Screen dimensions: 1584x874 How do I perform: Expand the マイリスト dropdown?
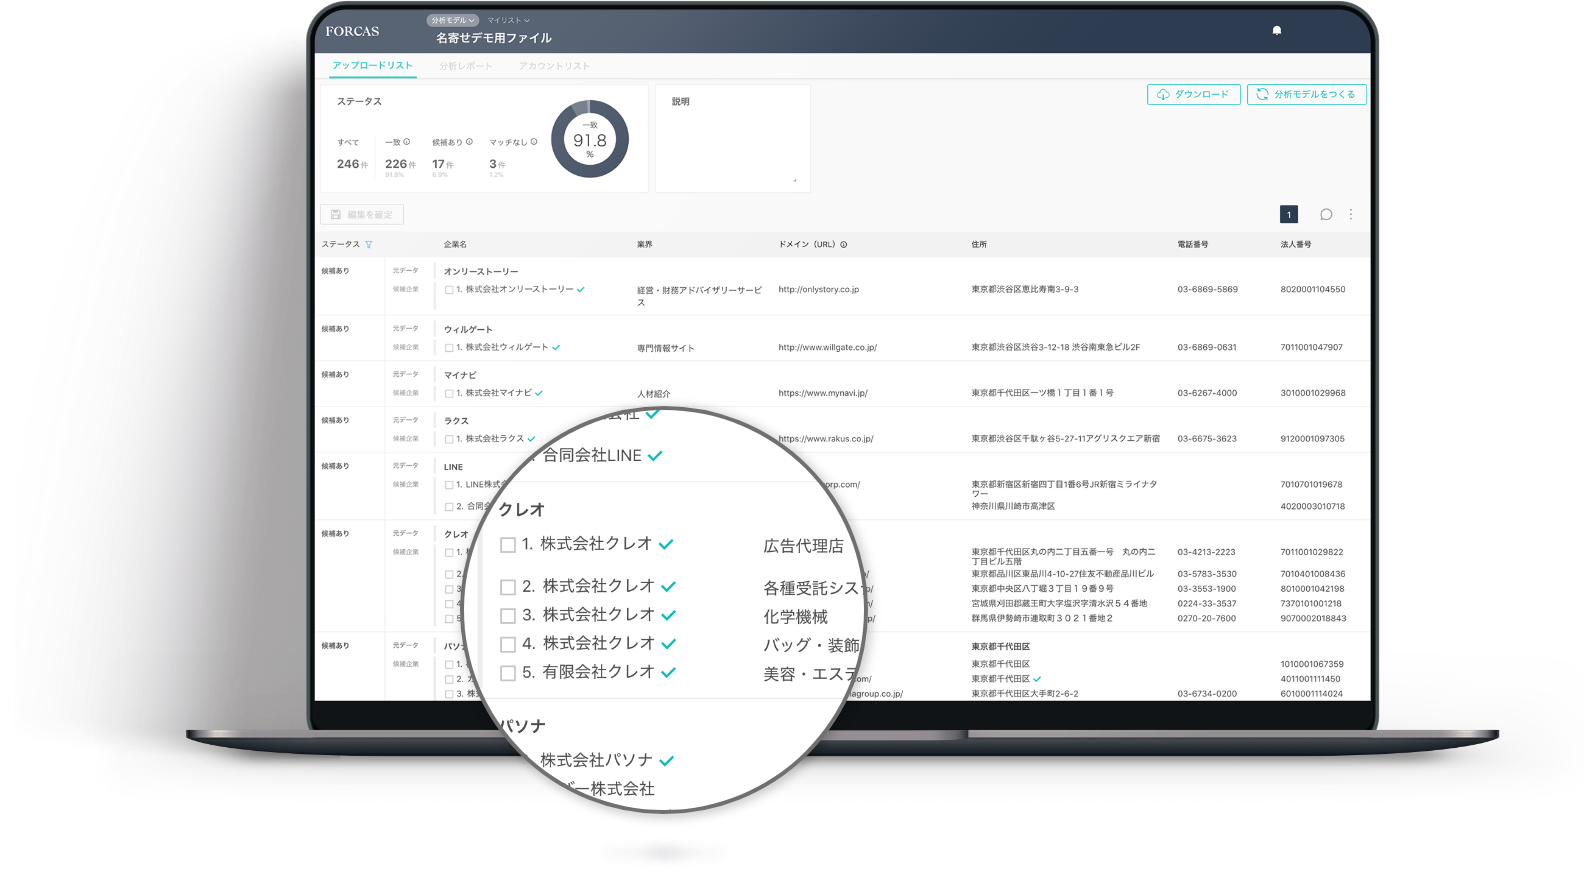[509, 20]
